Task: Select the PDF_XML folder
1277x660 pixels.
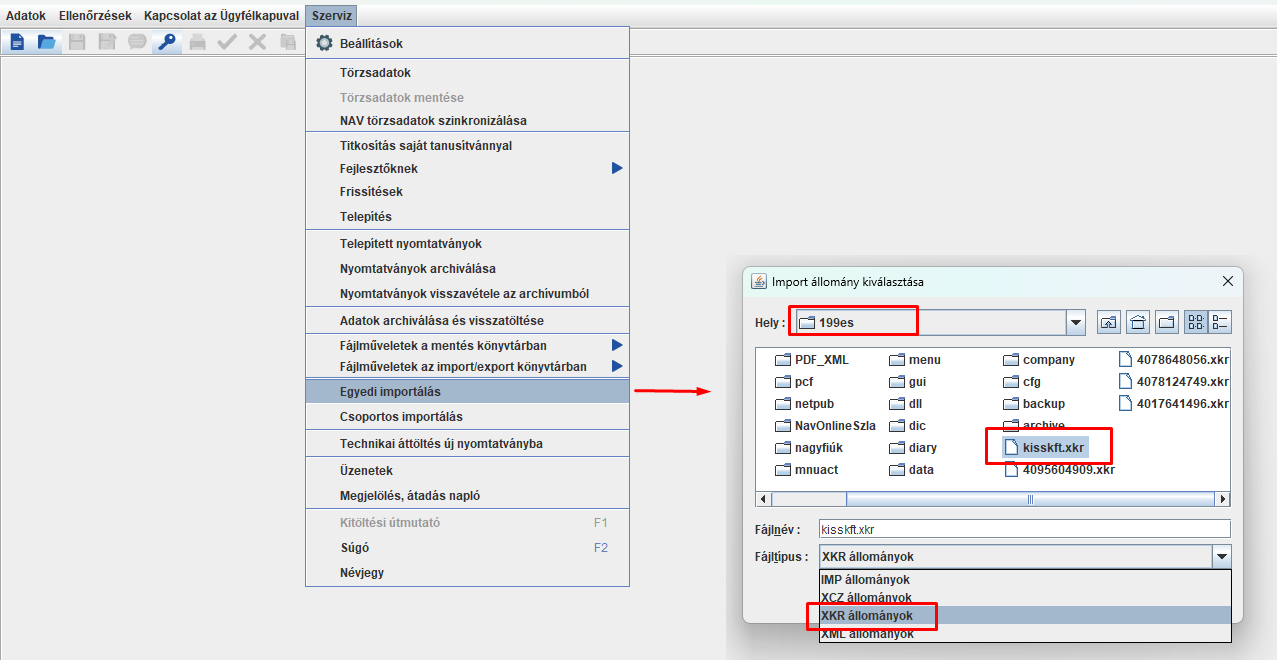Action: (813, 360)
